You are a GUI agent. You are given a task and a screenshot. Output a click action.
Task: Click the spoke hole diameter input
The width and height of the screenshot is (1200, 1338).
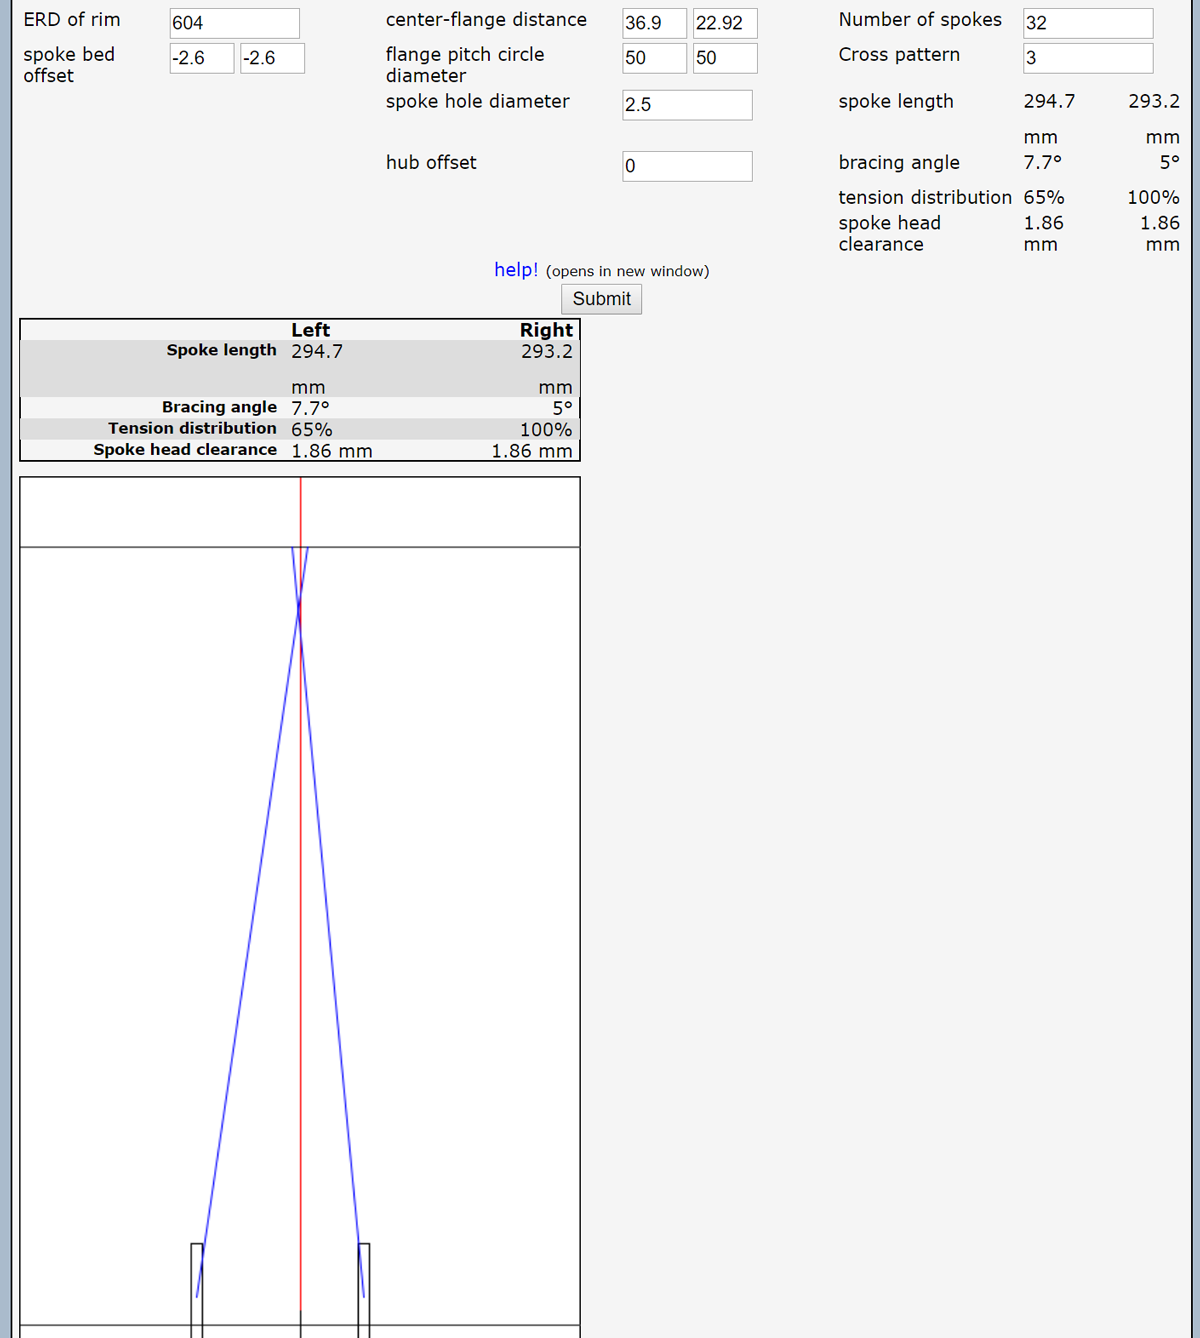coord(687,105)
